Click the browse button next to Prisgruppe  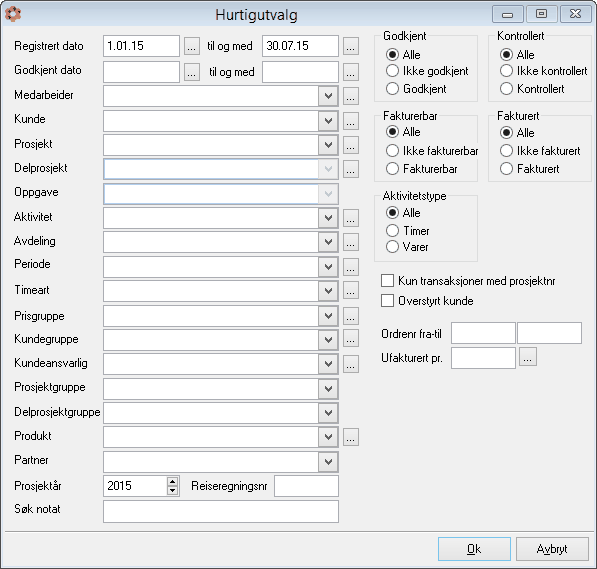(351, 316)
